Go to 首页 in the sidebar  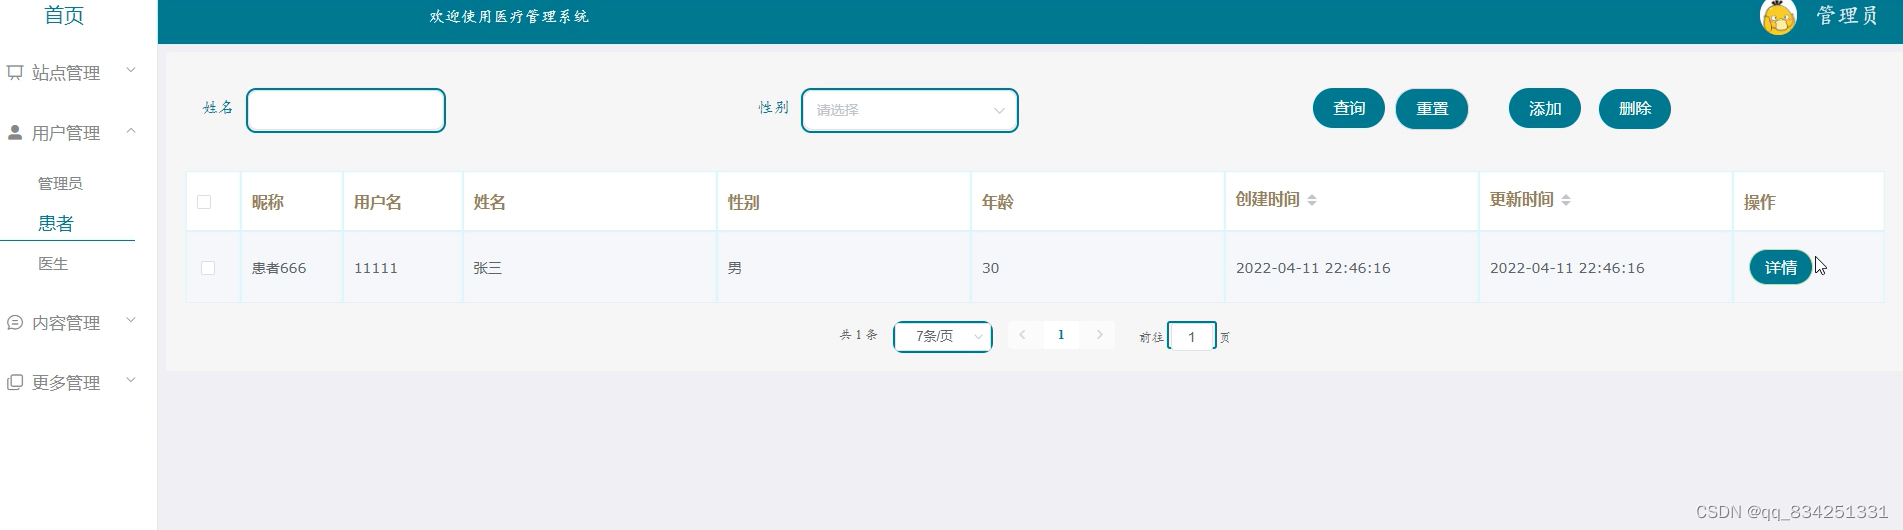tap(64, 15)
